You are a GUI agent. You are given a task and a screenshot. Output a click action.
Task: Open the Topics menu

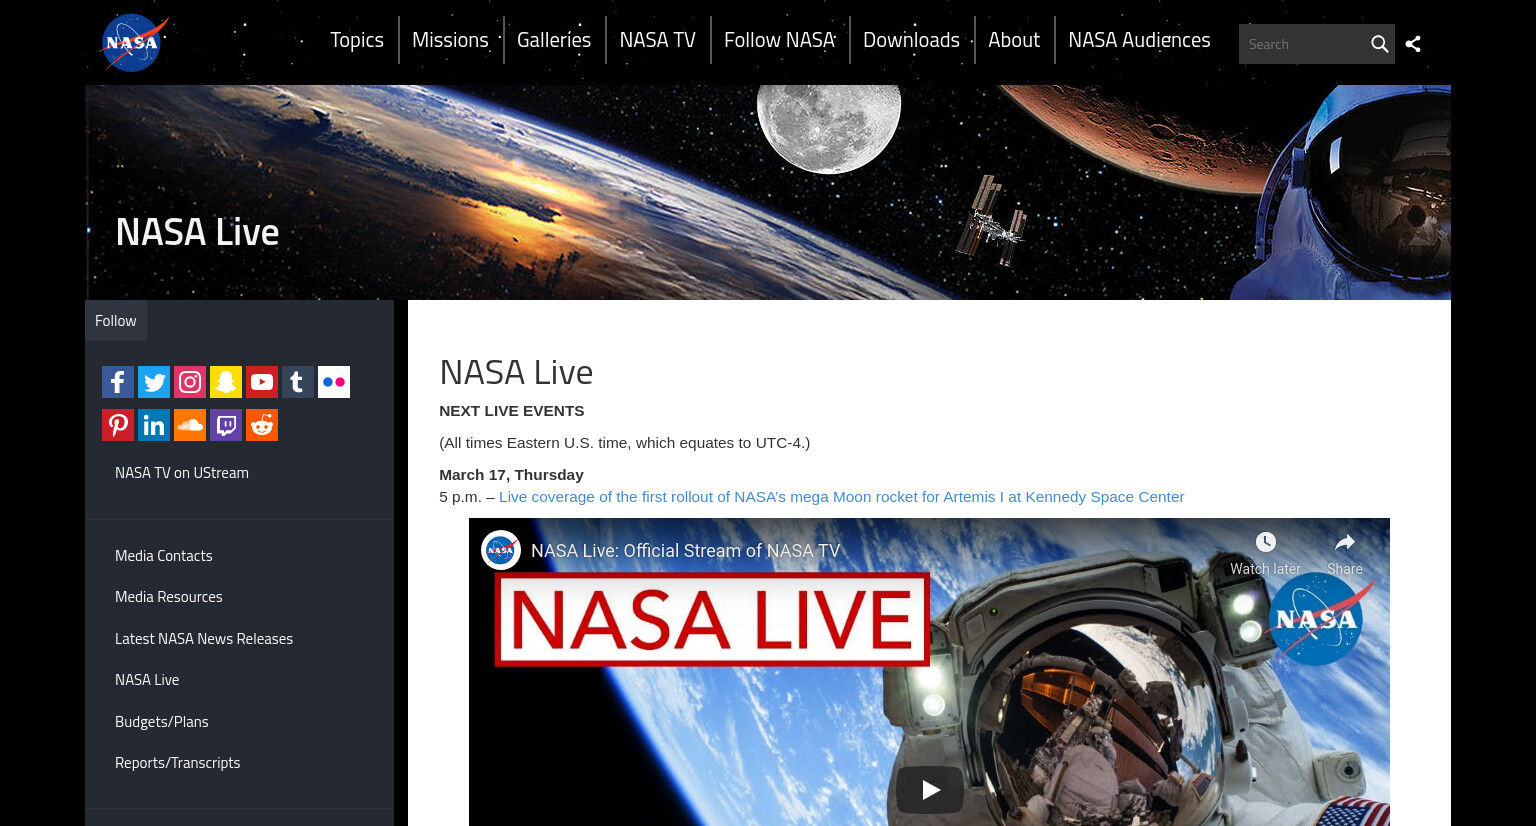coord(357,40)
